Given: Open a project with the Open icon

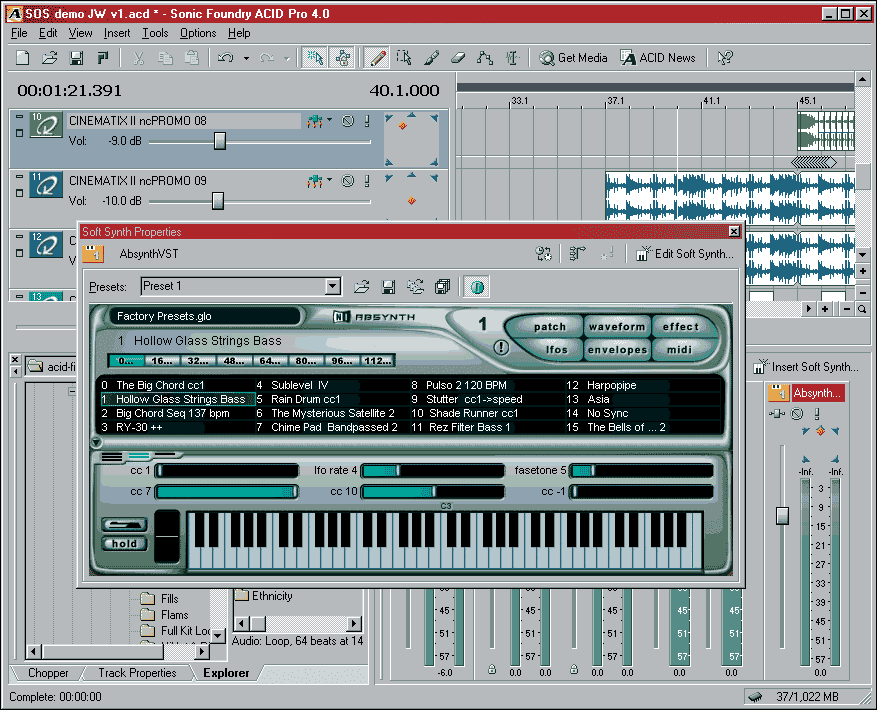Looking at the screenshot, I should point(50,58).
